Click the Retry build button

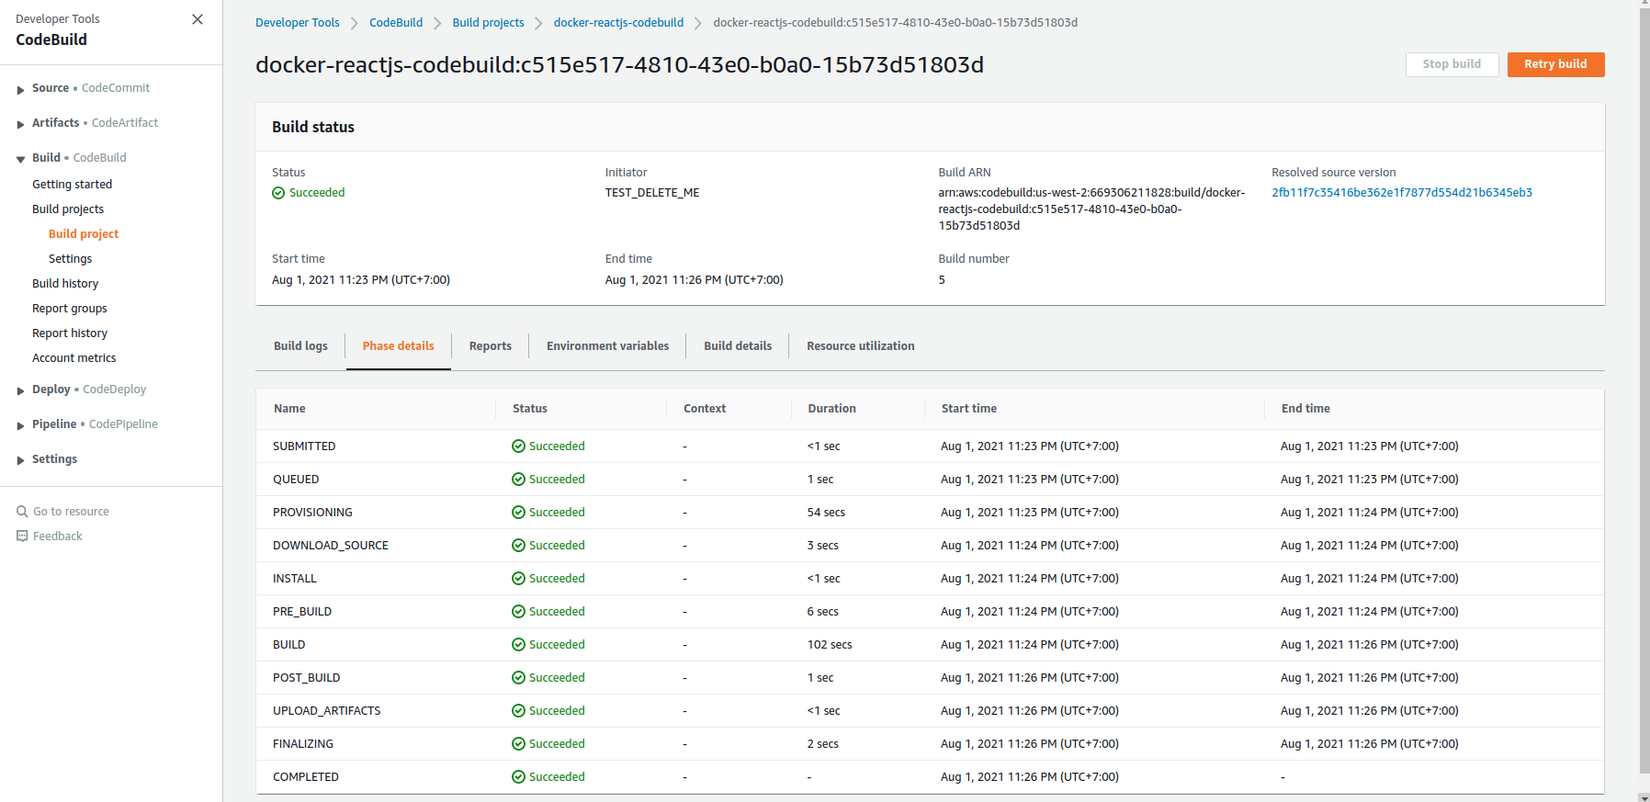1555,64
